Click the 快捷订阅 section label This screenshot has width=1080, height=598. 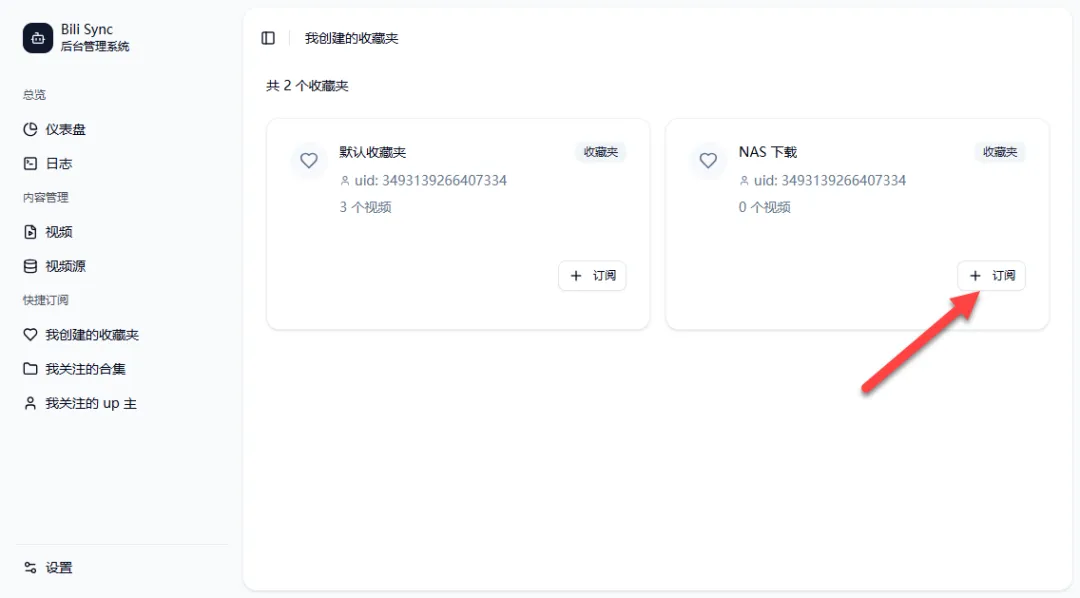pos(45,300)
